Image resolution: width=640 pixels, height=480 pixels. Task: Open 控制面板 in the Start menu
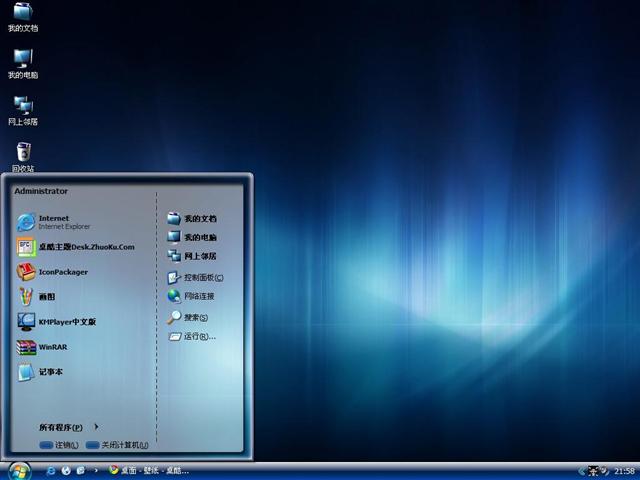click(x=202, y=277)
